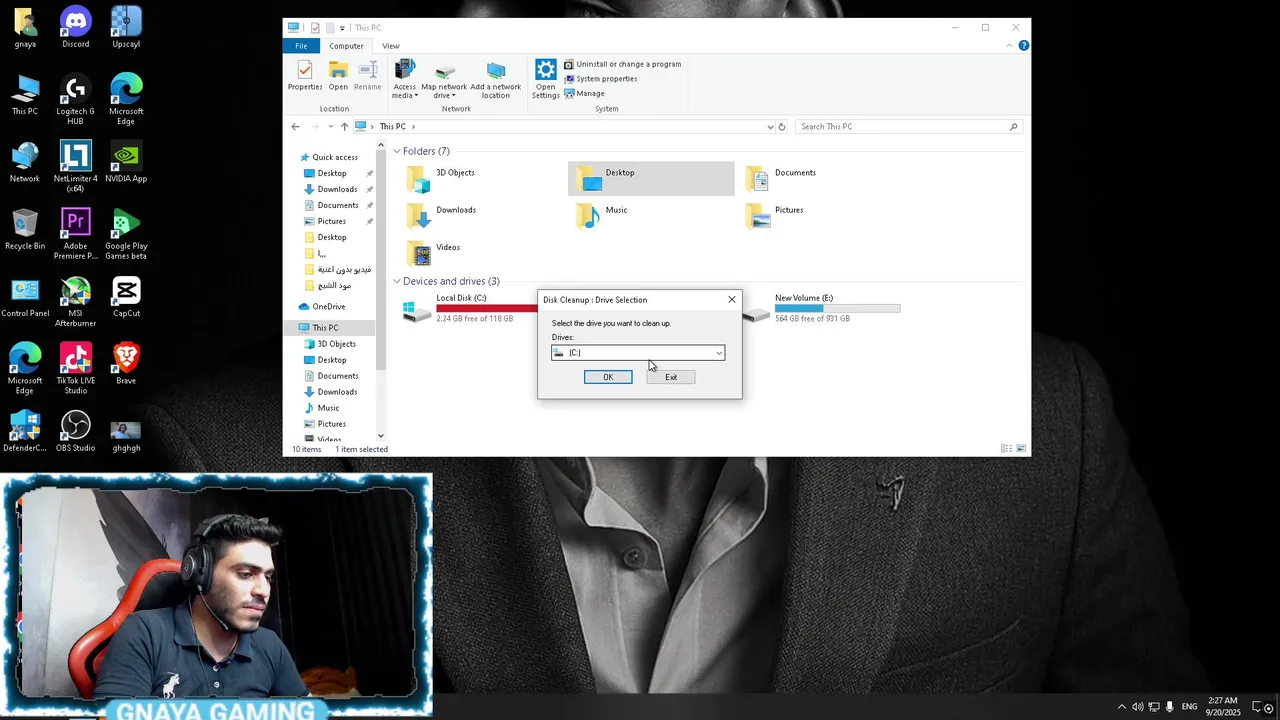Screen dimensions: 1280x720
Task: Select the Network desktop icon
Action: [x=25, y=161]
